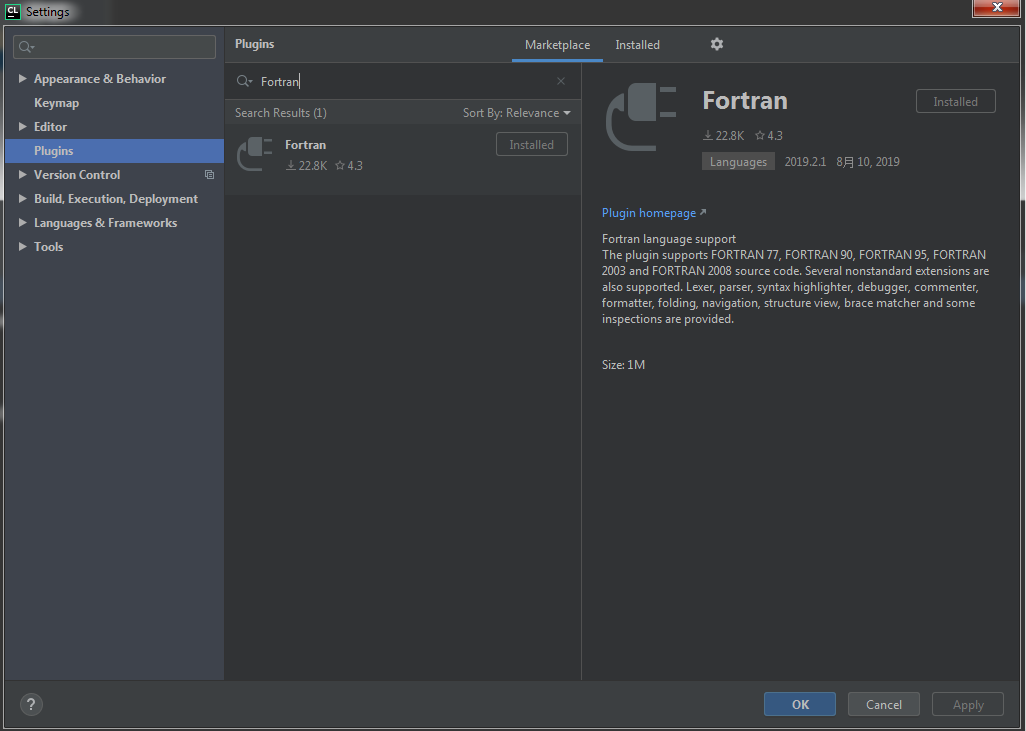Expand the Tools tree item
1026x731 pixels.
tap(22, 246)
